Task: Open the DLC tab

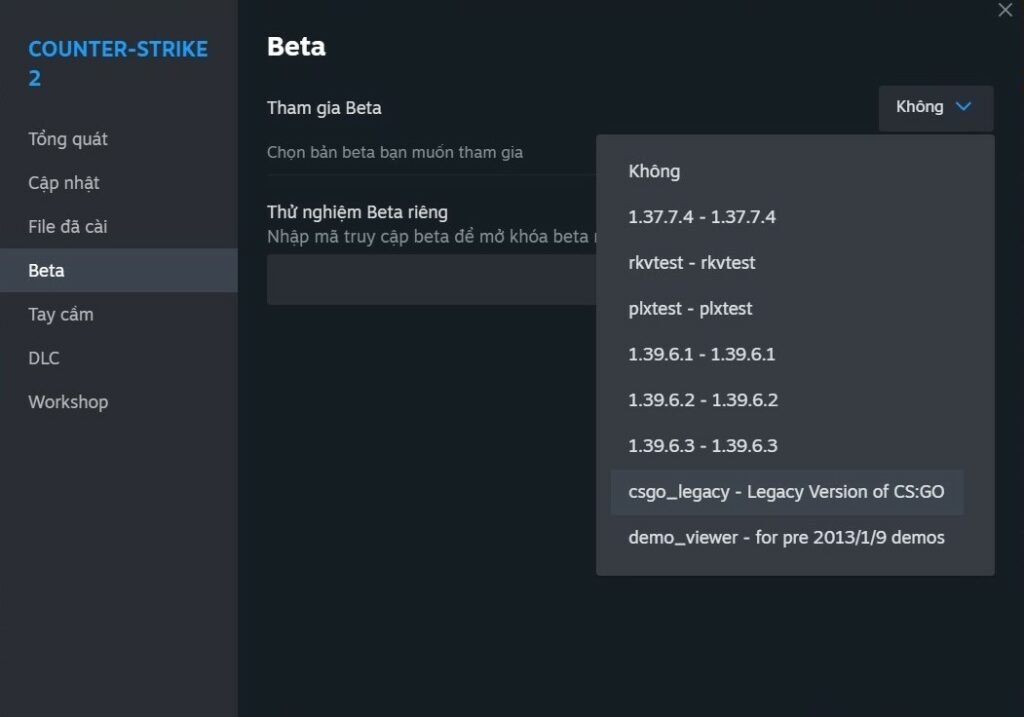Action: click(x=44, y=358)
